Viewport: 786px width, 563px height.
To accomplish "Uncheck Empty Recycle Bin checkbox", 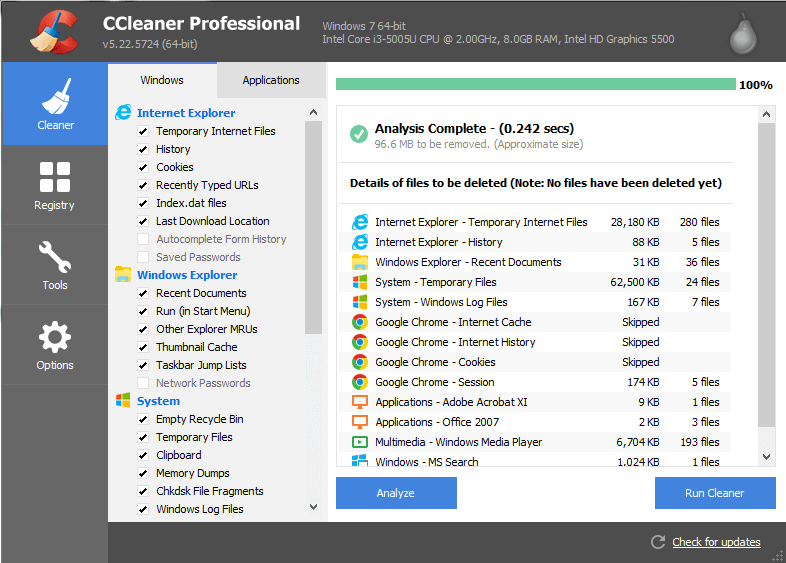I will (x=143, y=419).
